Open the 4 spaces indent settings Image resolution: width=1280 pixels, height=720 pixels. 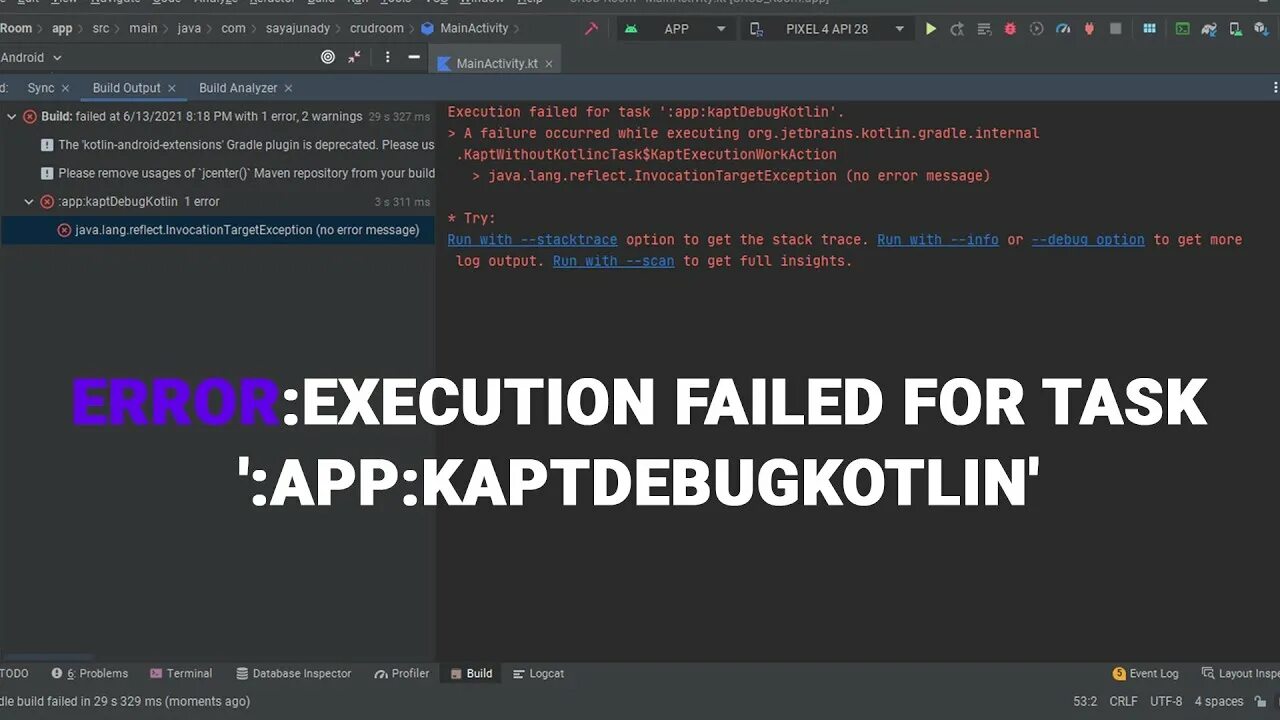pos(1219,702)
